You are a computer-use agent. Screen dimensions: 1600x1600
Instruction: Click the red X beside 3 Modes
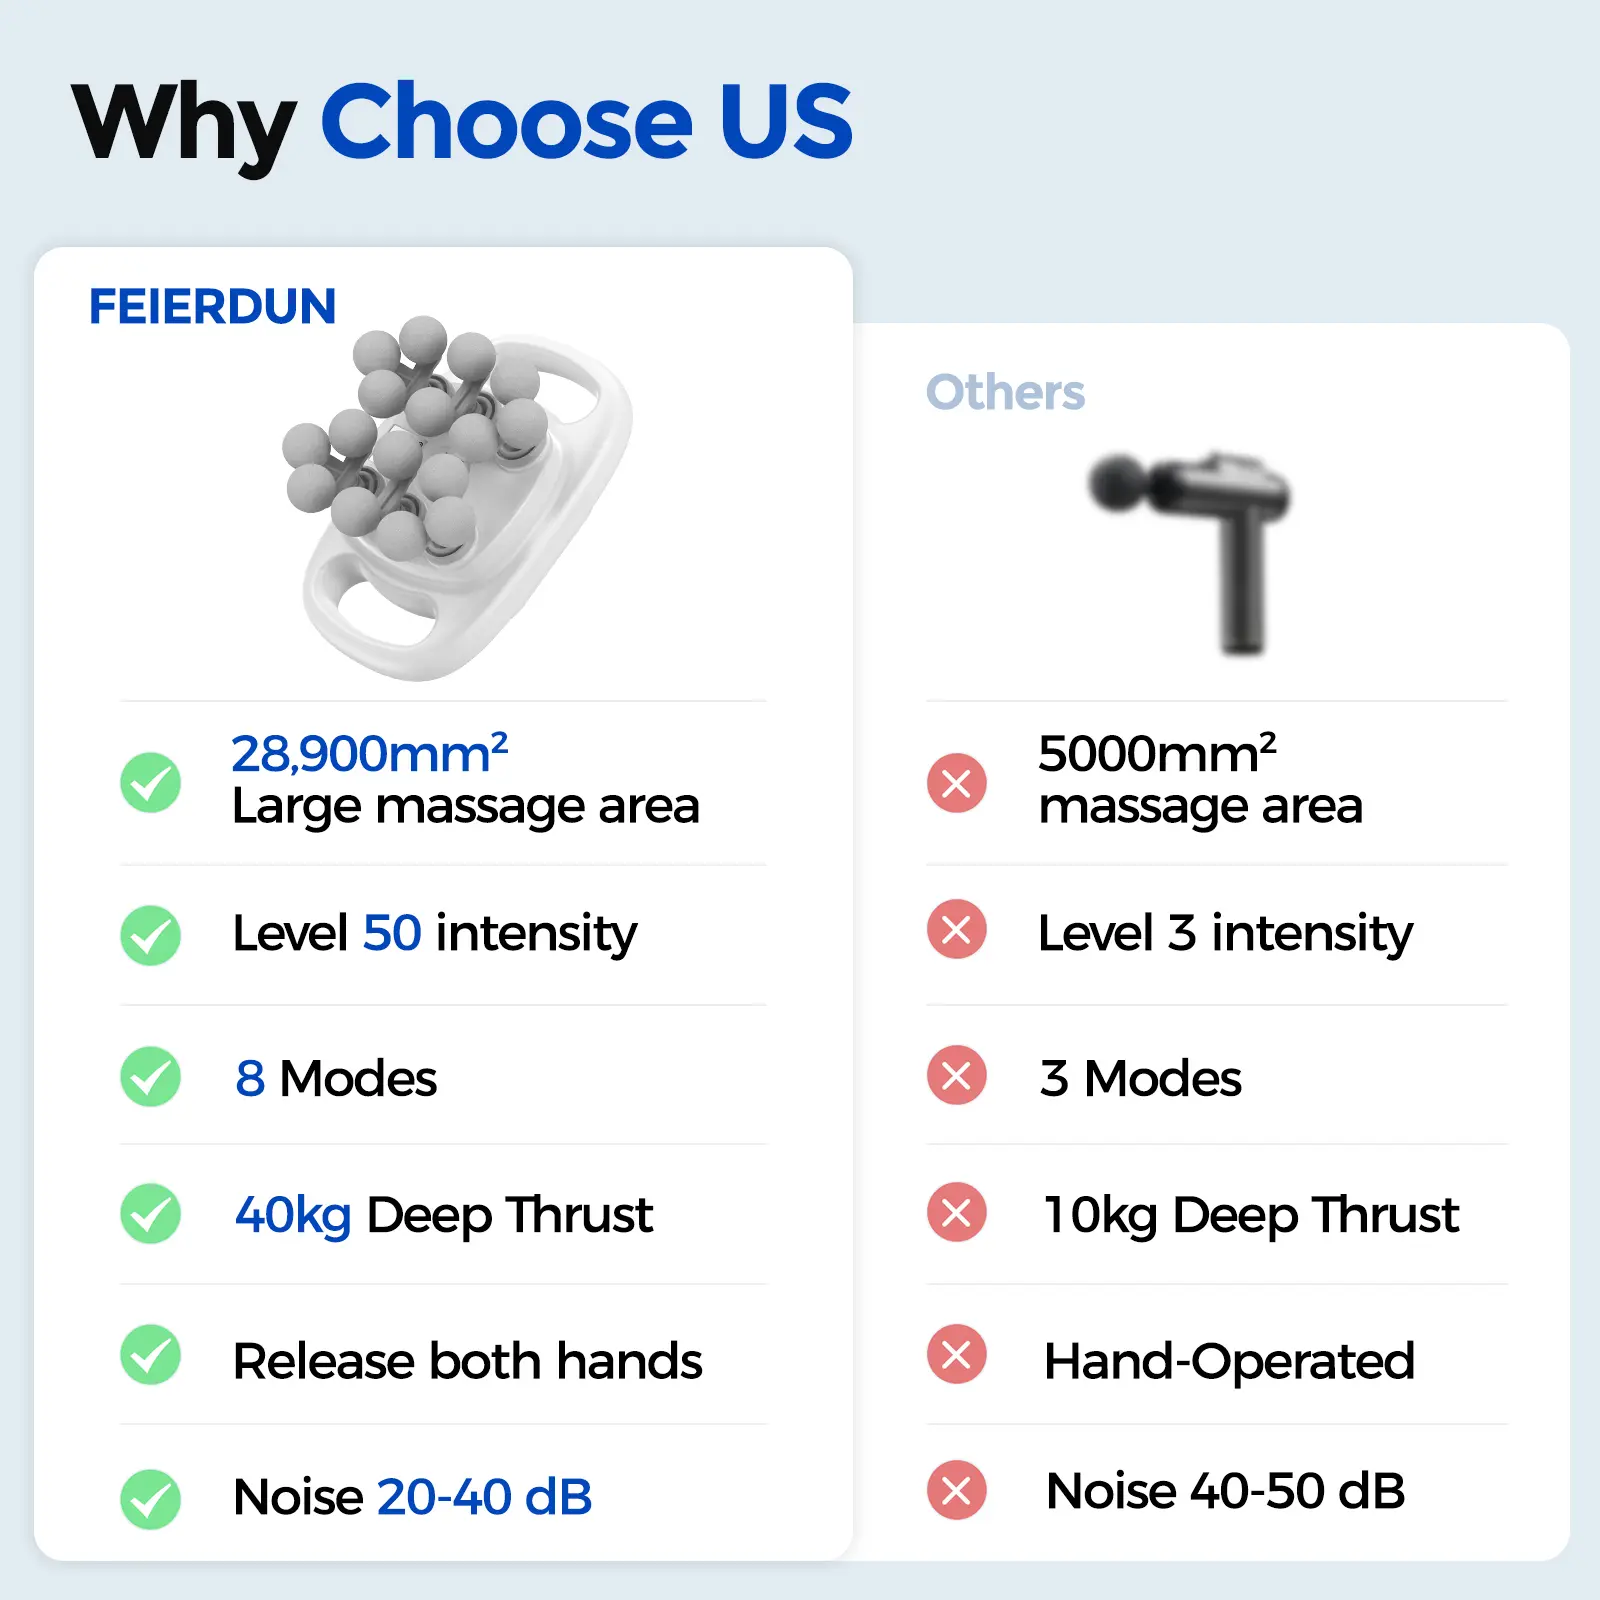click(x=957, y=1076)
